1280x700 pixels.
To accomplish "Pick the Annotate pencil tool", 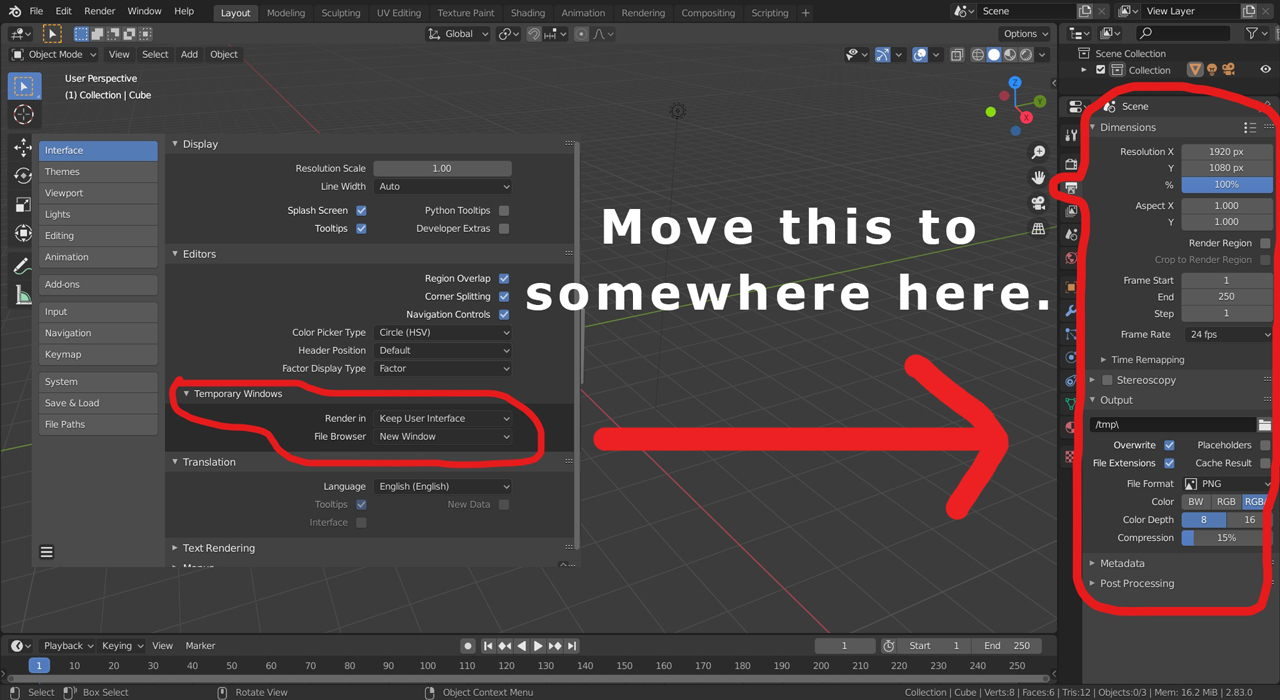I will (x=22, y=266).
